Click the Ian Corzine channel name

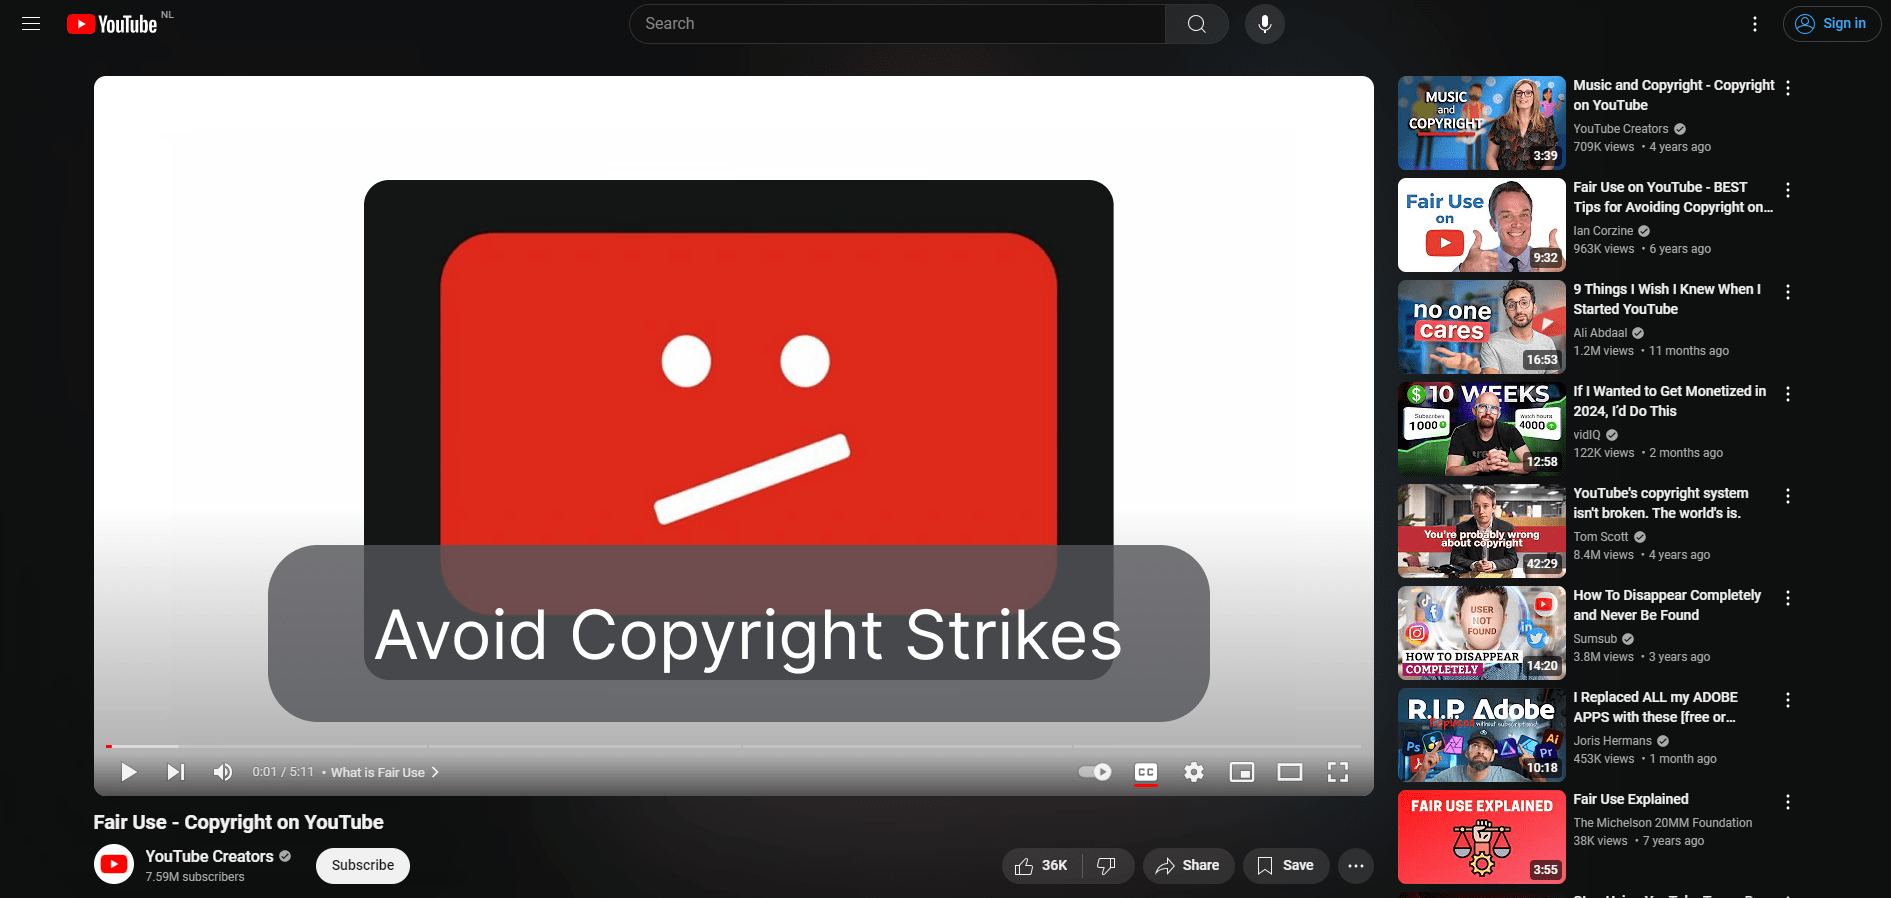click(x=1602, y=231)
